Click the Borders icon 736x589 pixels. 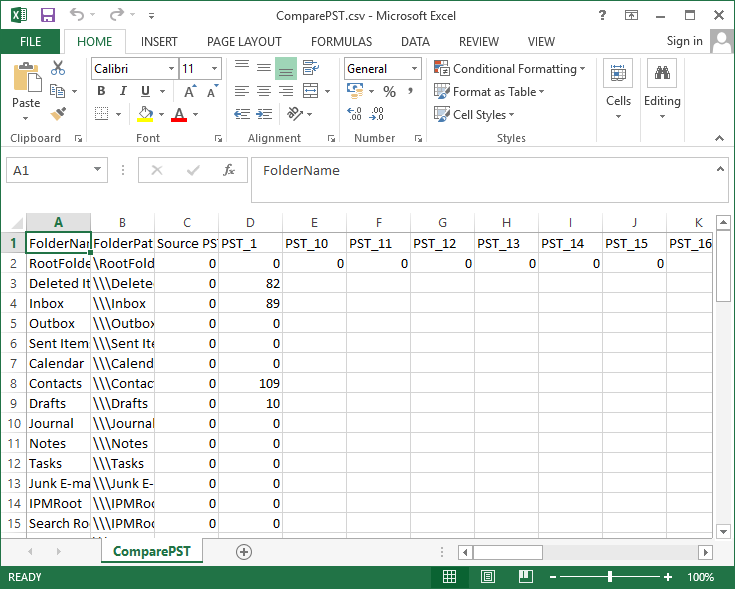click(x=101, y=114)
